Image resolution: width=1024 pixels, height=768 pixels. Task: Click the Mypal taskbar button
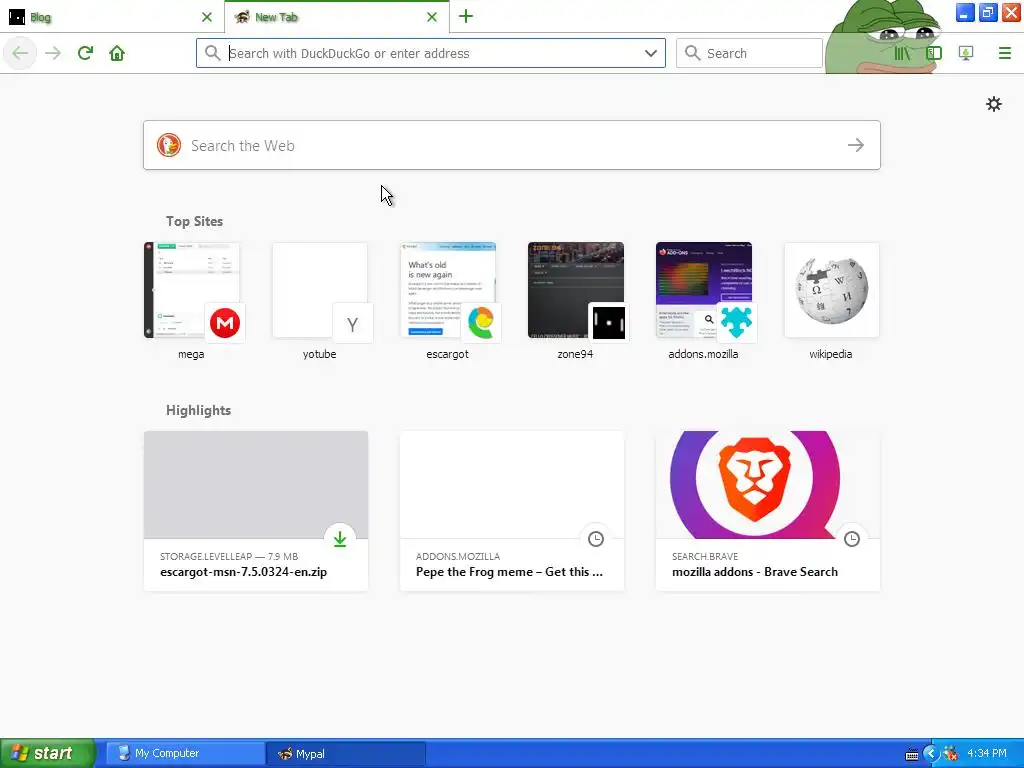point(346,753)
